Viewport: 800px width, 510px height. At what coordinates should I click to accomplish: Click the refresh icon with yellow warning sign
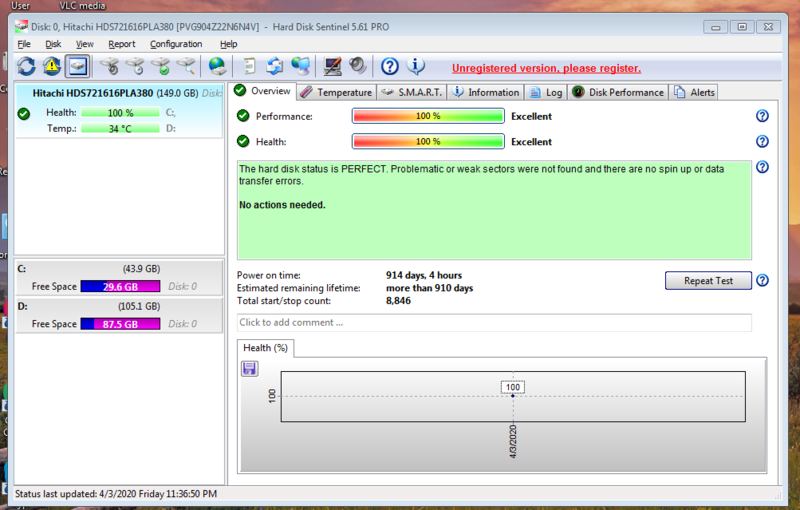tap(52, 66)
